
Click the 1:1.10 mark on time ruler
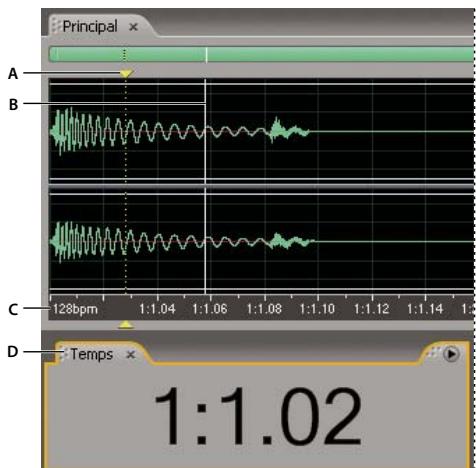click(317, 309)
